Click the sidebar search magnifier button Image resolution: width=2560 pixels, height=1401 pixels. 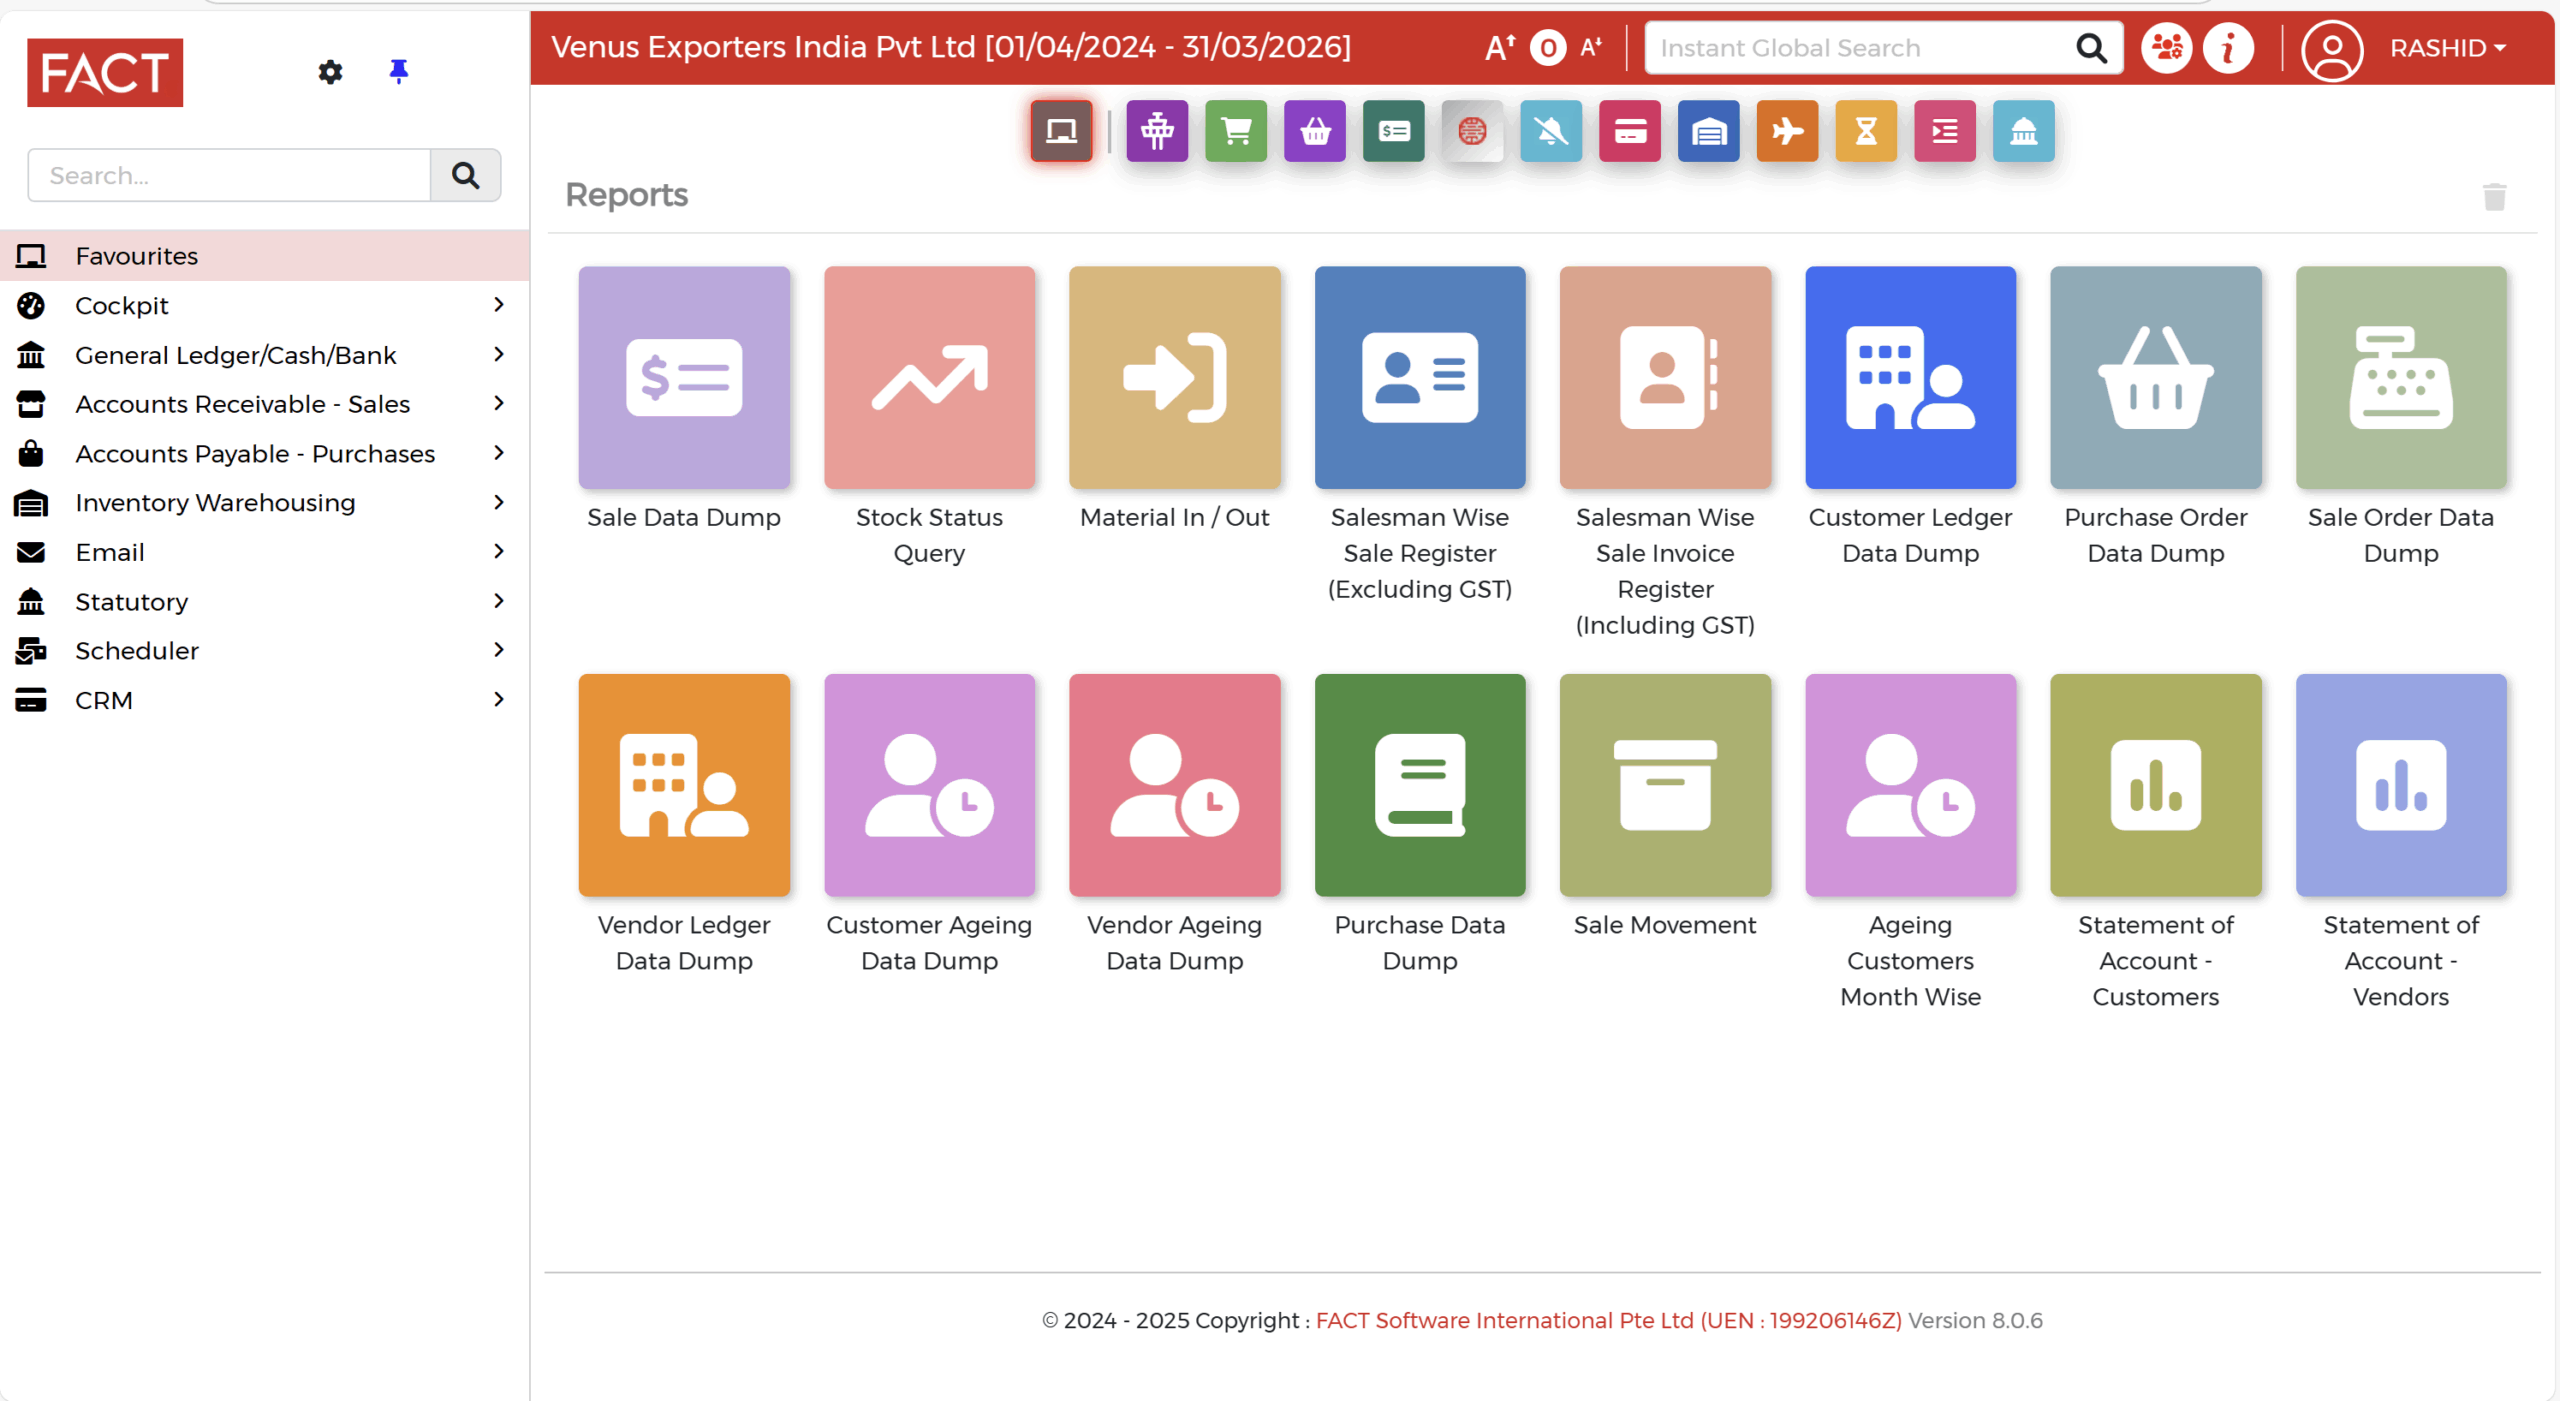coord(465,175)
